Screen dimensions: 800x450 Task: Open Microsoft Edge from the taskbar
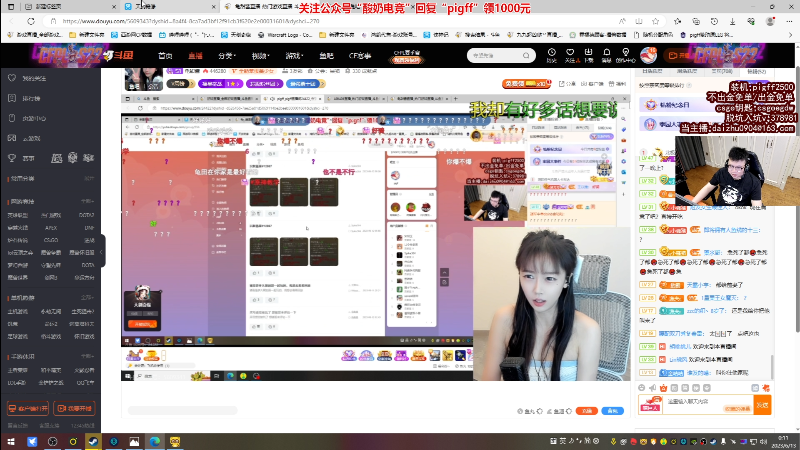click(155, 441)
